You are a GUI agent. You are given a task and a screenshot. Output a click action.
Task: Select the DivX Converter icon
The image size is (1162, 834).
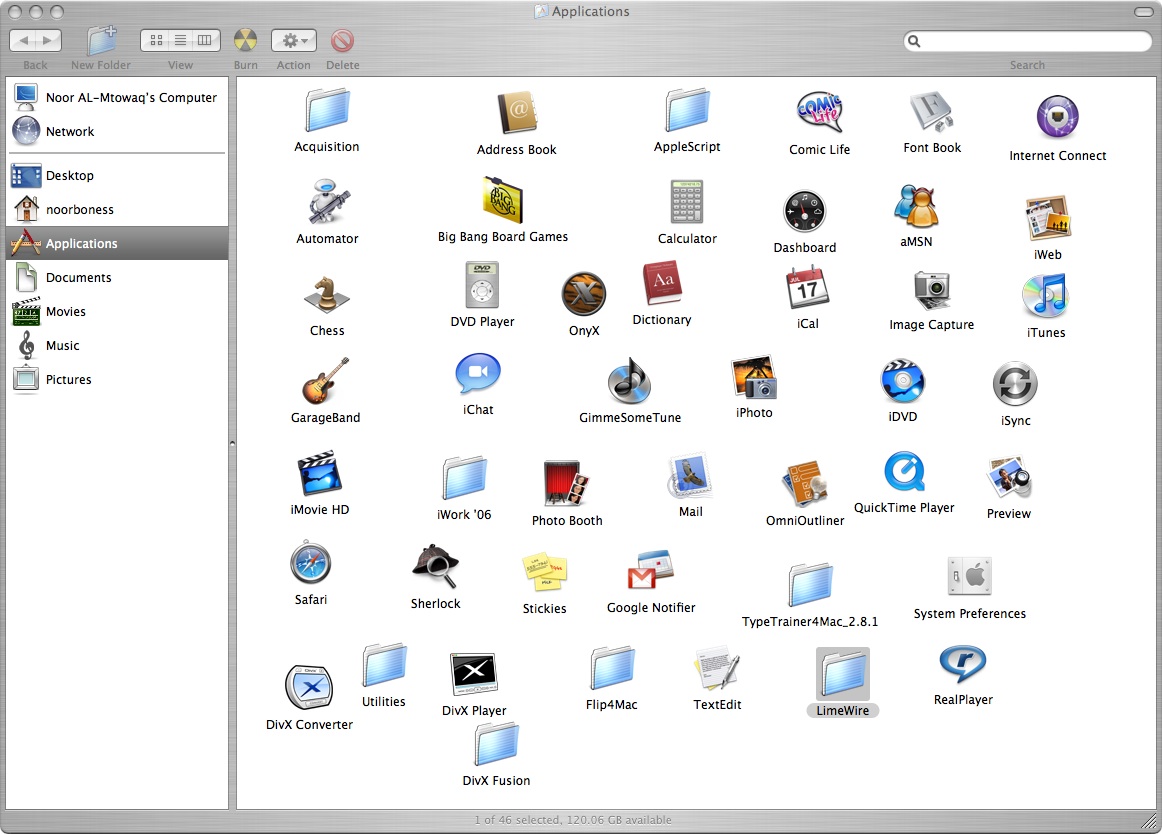click(309, 687)
